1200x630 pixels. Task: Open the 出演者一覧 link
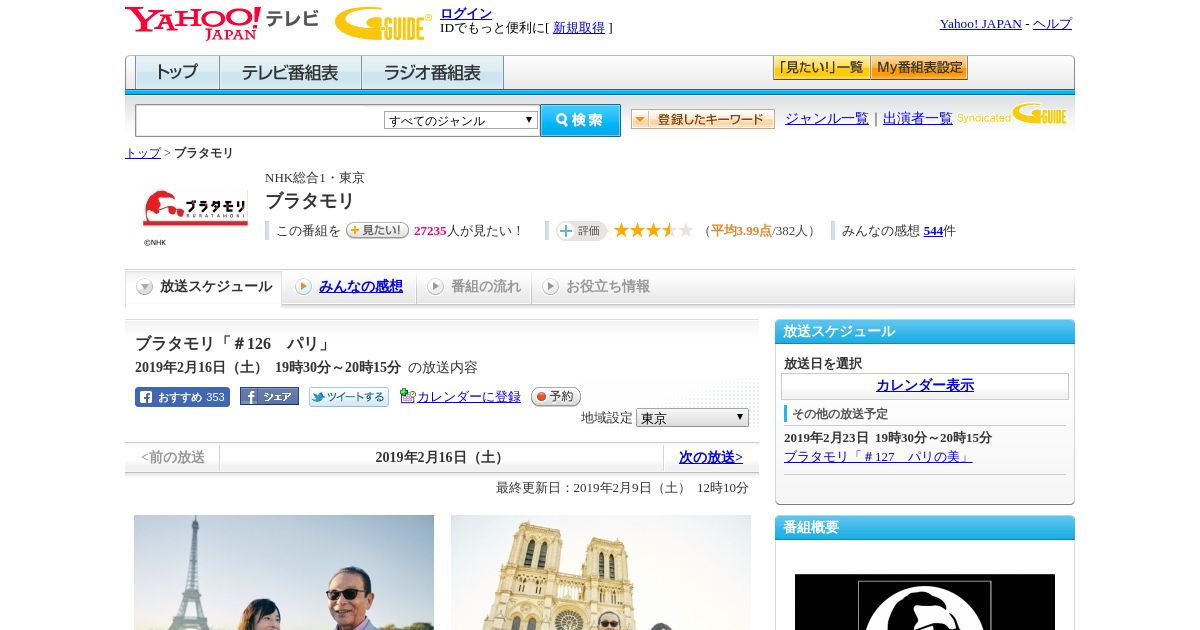click(x=918, y=119)
